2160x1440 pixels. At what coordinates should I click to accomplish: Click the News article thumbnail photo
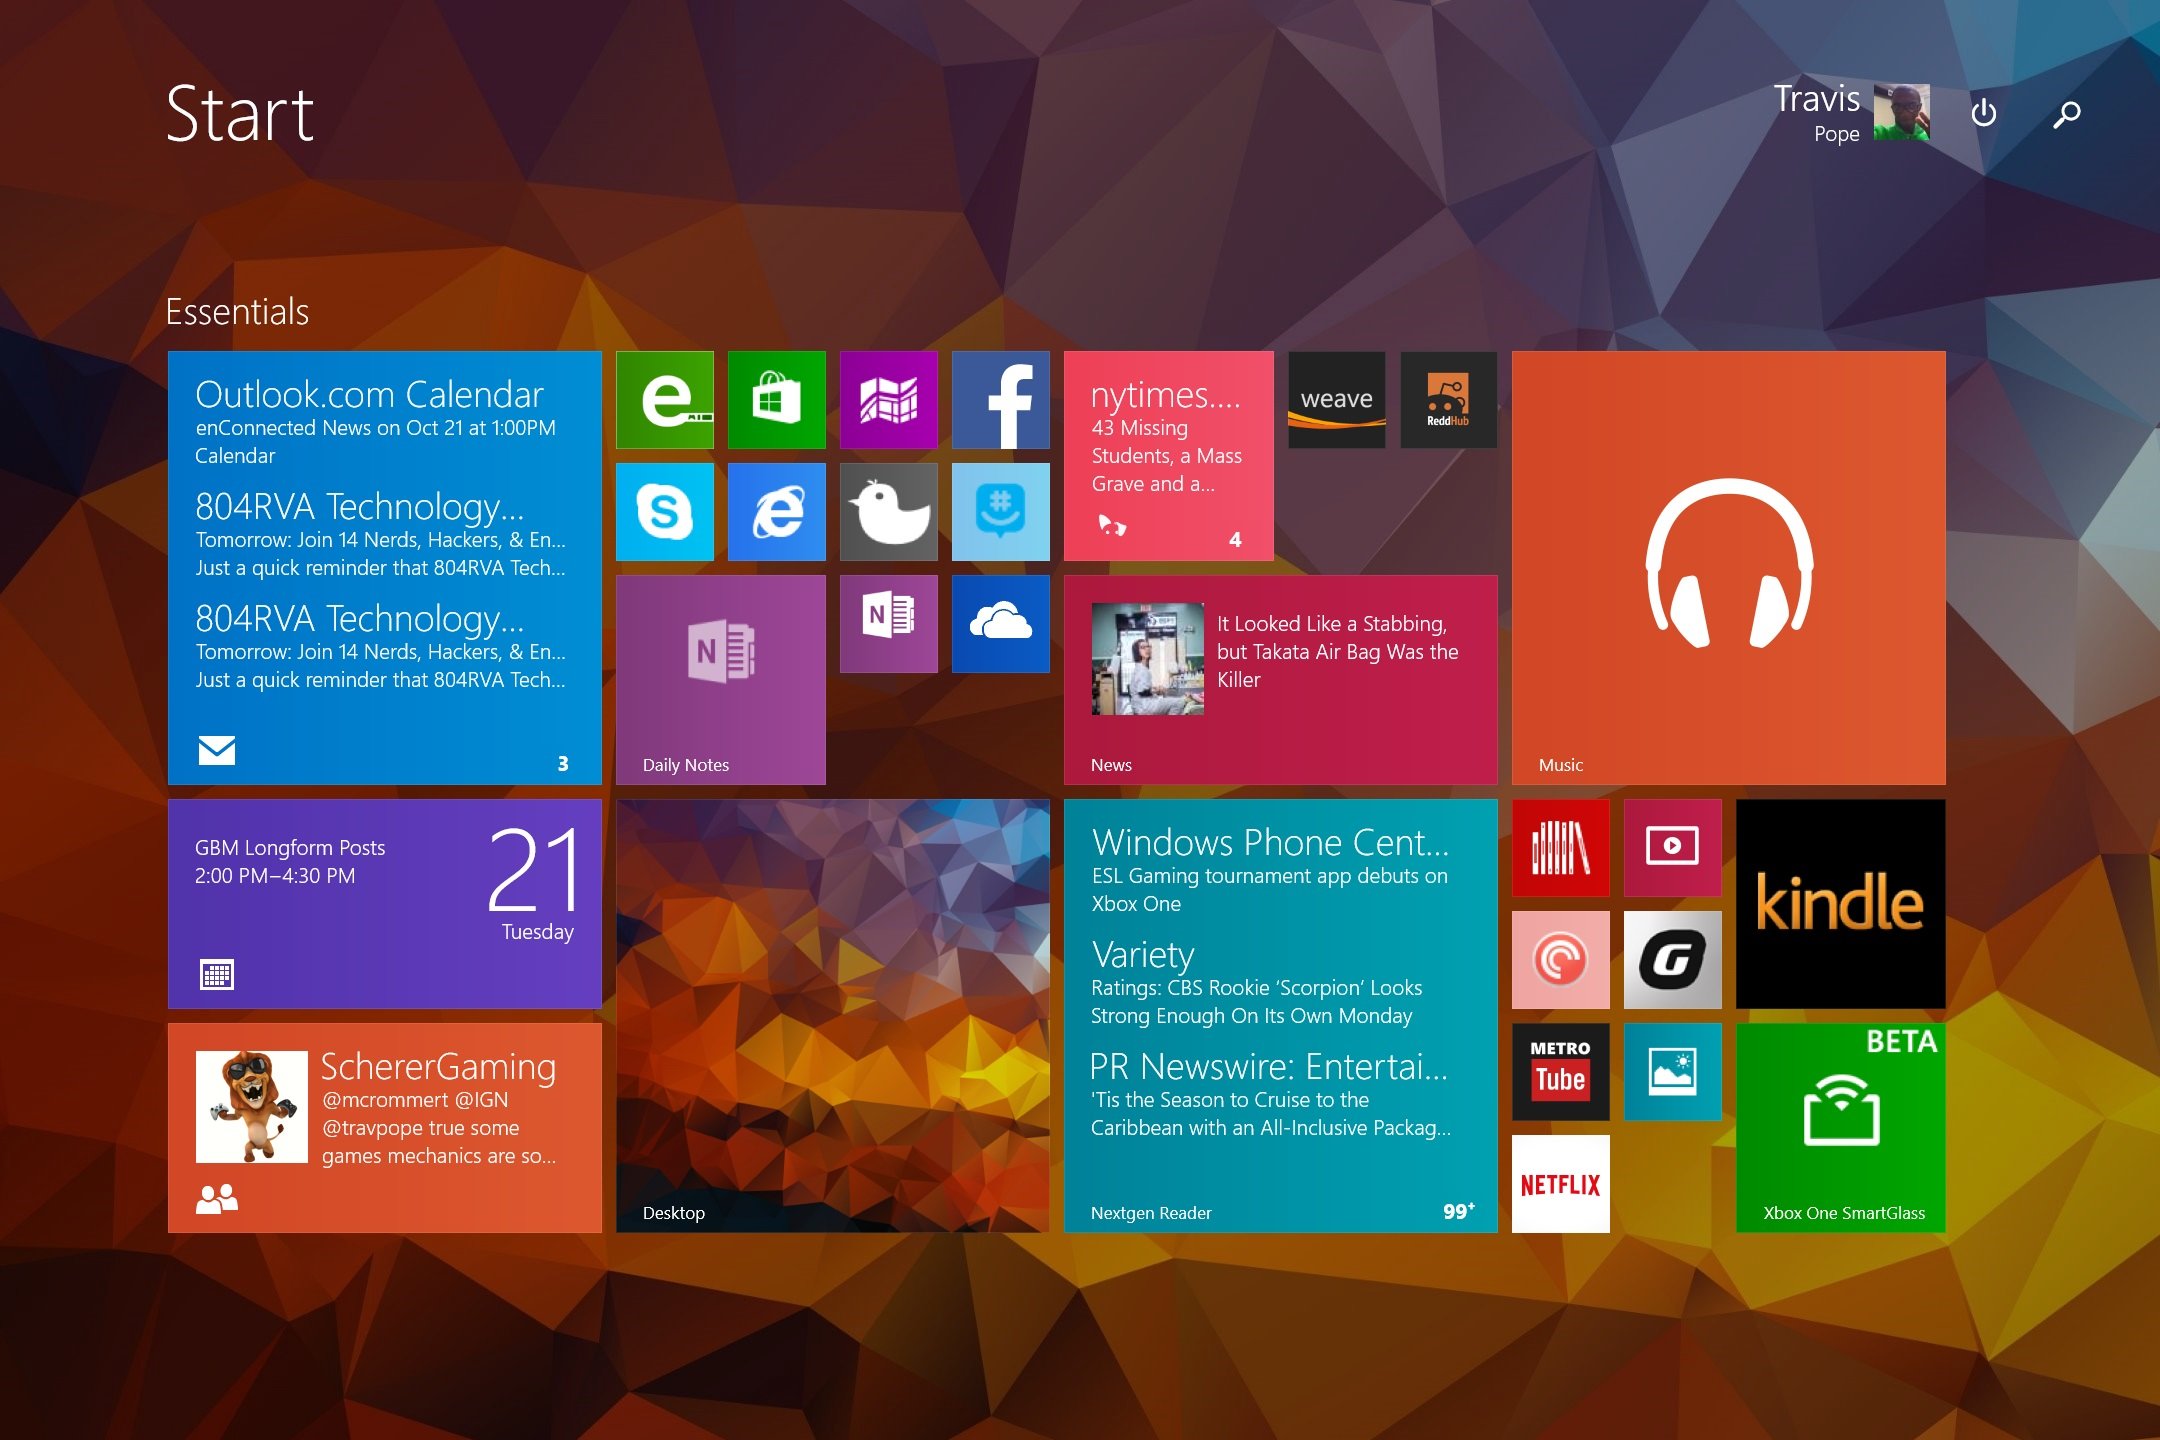pos(1148,659)
